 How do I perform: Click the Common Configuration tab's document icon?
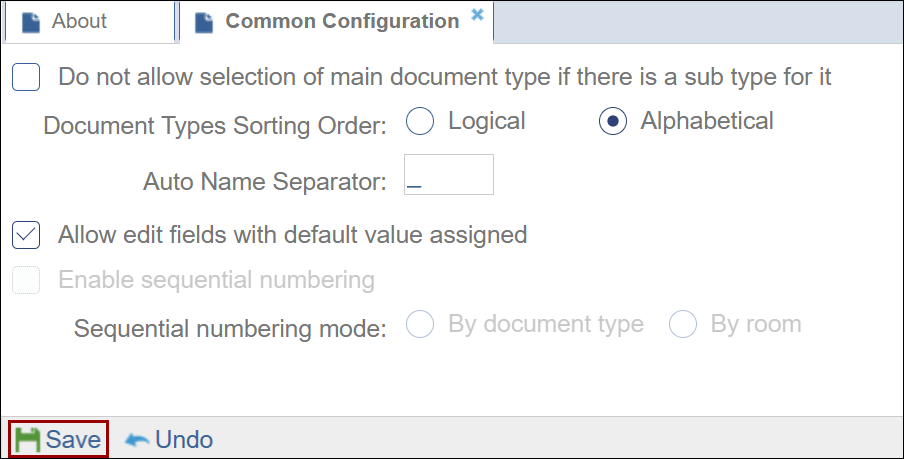click(x=204, y=22)
